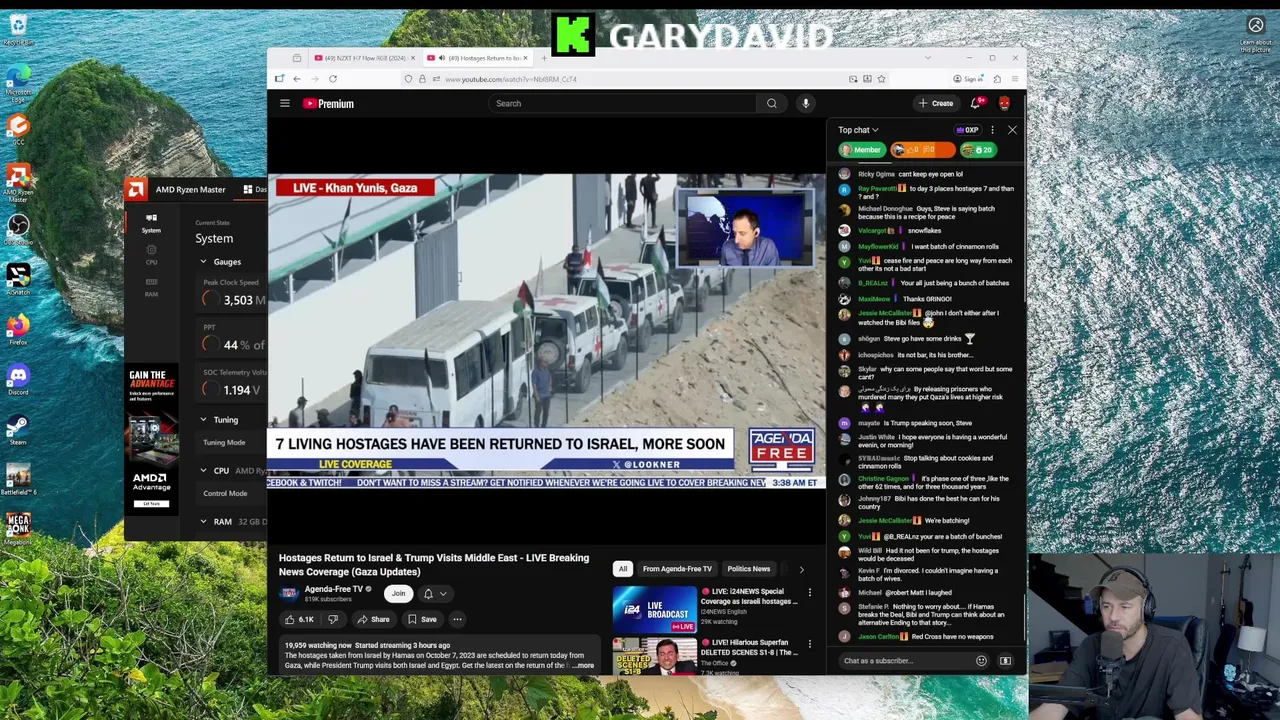Open Megabonk desktop shortcut
1280x720 pixels.
click(x=18, y=529)
